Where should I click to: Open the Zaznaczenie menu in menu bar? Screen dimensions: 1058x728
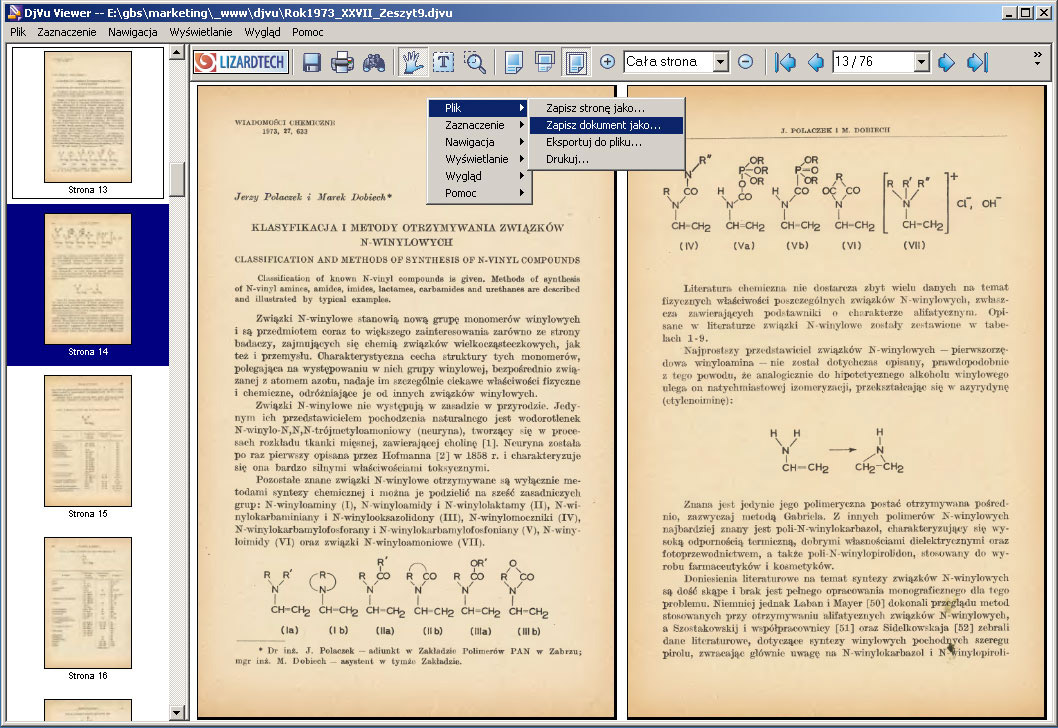(67, 32)
